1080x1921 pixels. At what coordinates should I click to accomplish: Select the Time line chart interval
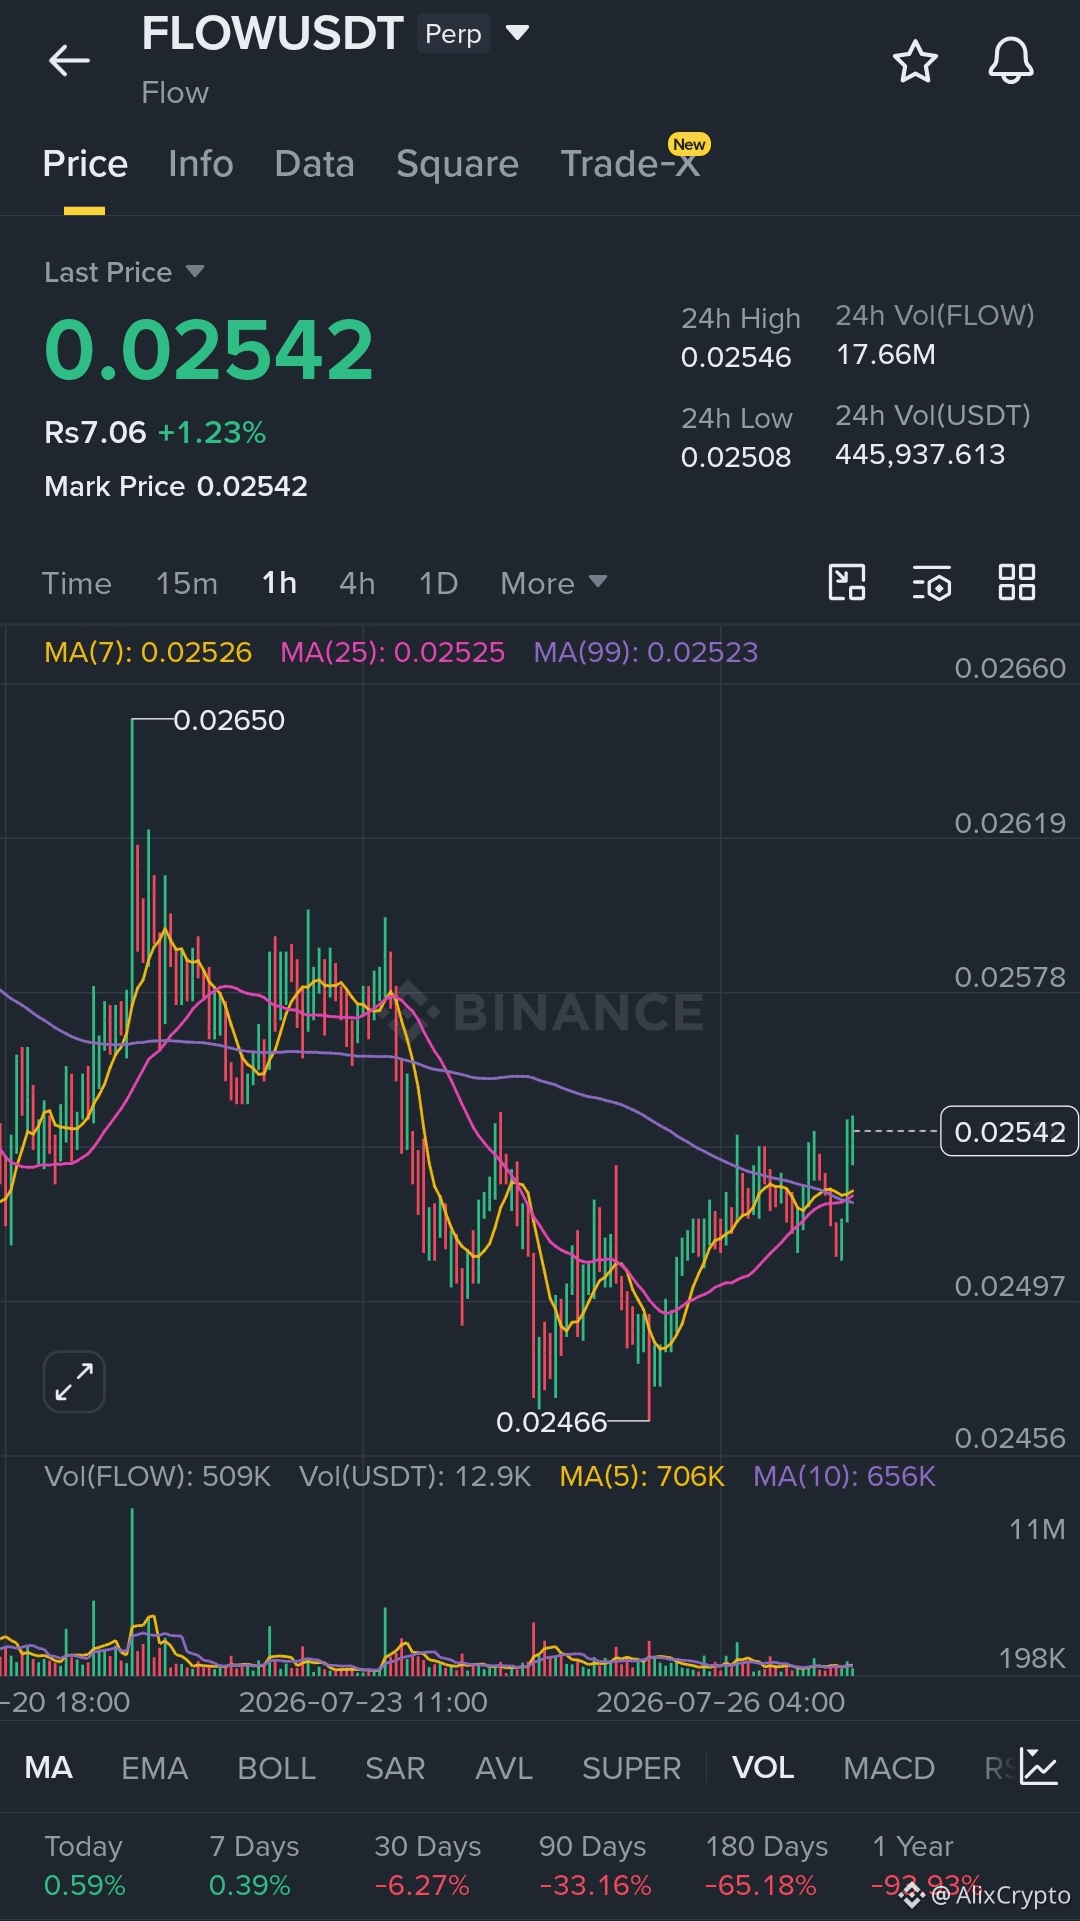click(x=77, y=583)
